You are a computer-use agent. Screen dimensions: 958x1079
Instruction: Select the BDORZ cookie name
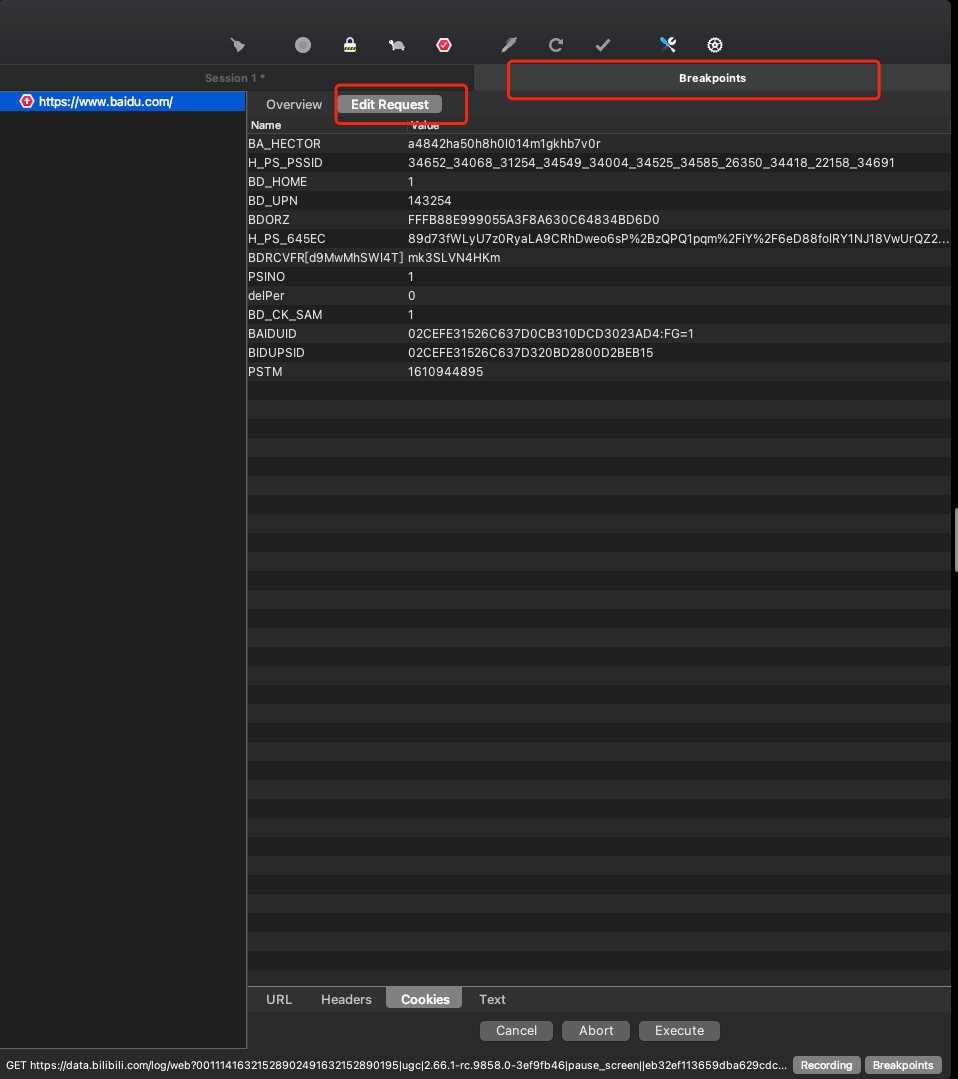tap(268, 220)
